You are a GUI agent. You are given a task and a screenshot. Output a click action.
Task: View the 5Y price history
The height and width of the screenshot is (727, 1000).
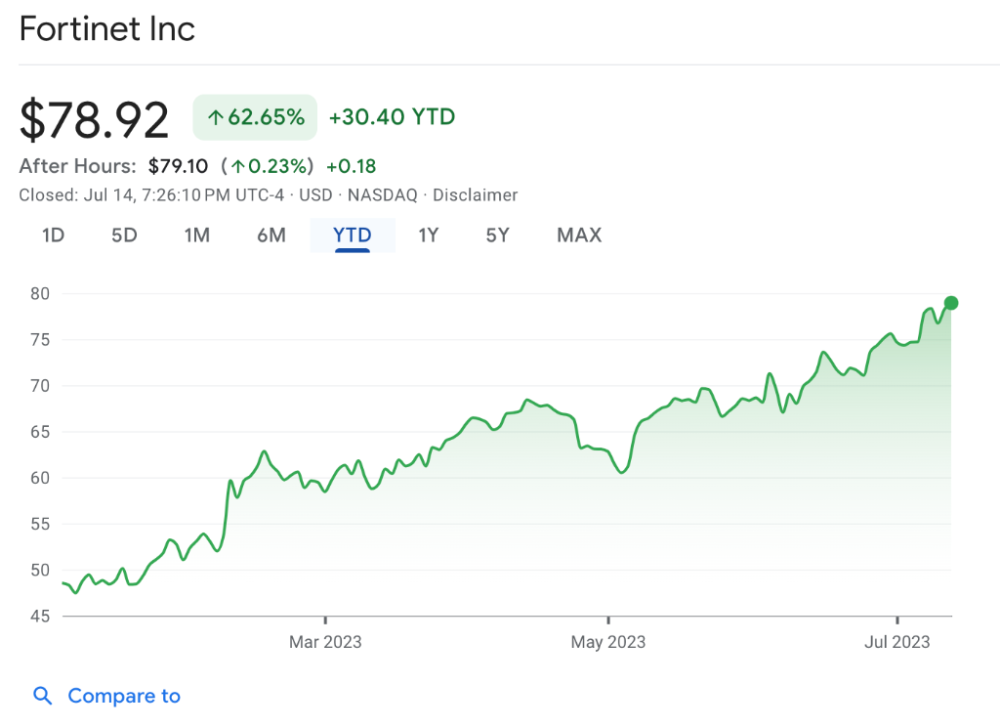tap(497, 236)
